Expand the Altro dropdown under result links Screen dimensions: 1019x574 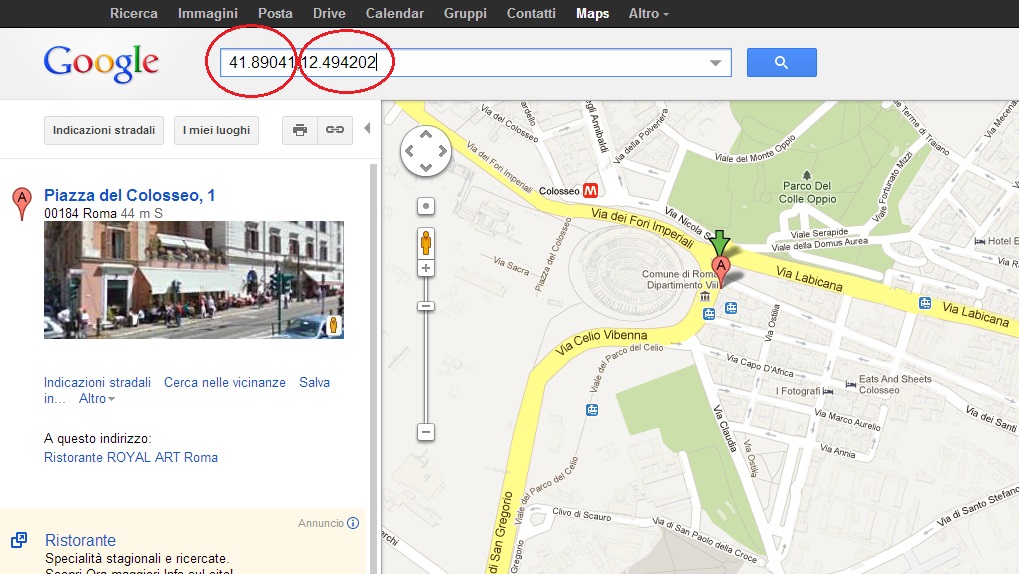pyautogui.click(x=97, y=398)
